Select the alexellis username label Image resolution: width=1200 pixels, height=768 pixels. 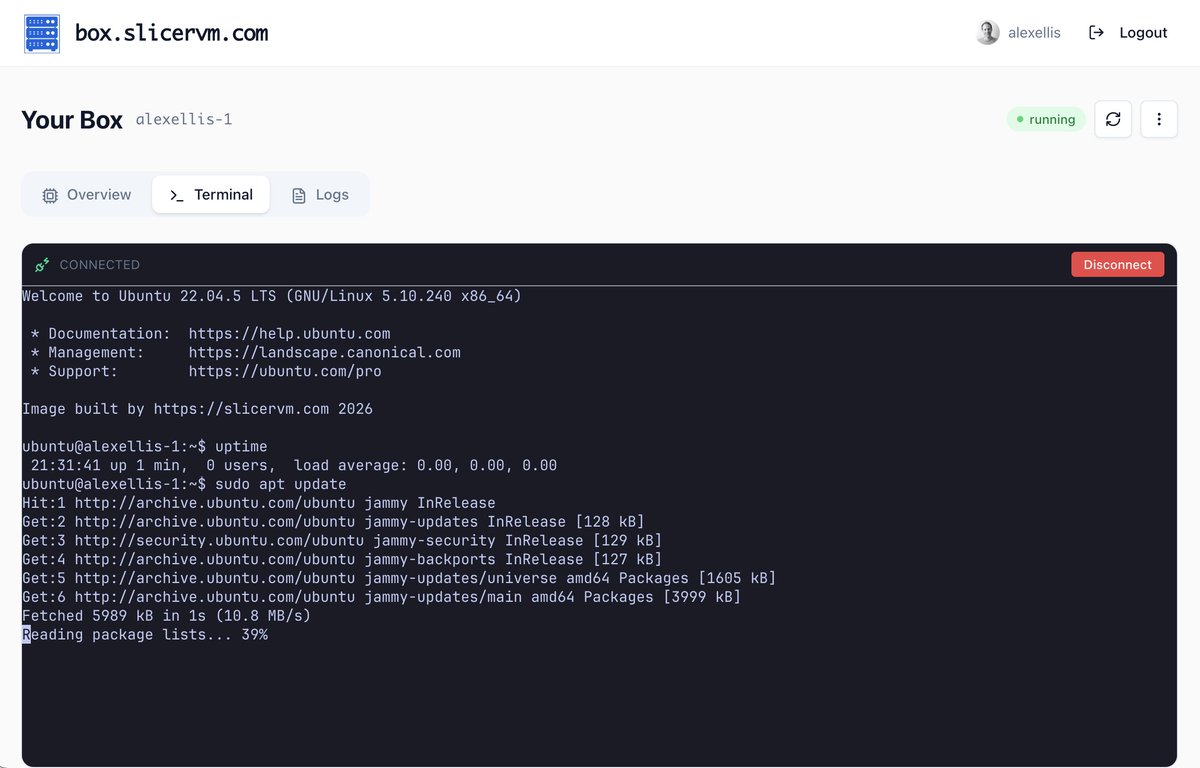pos(1034,33)
